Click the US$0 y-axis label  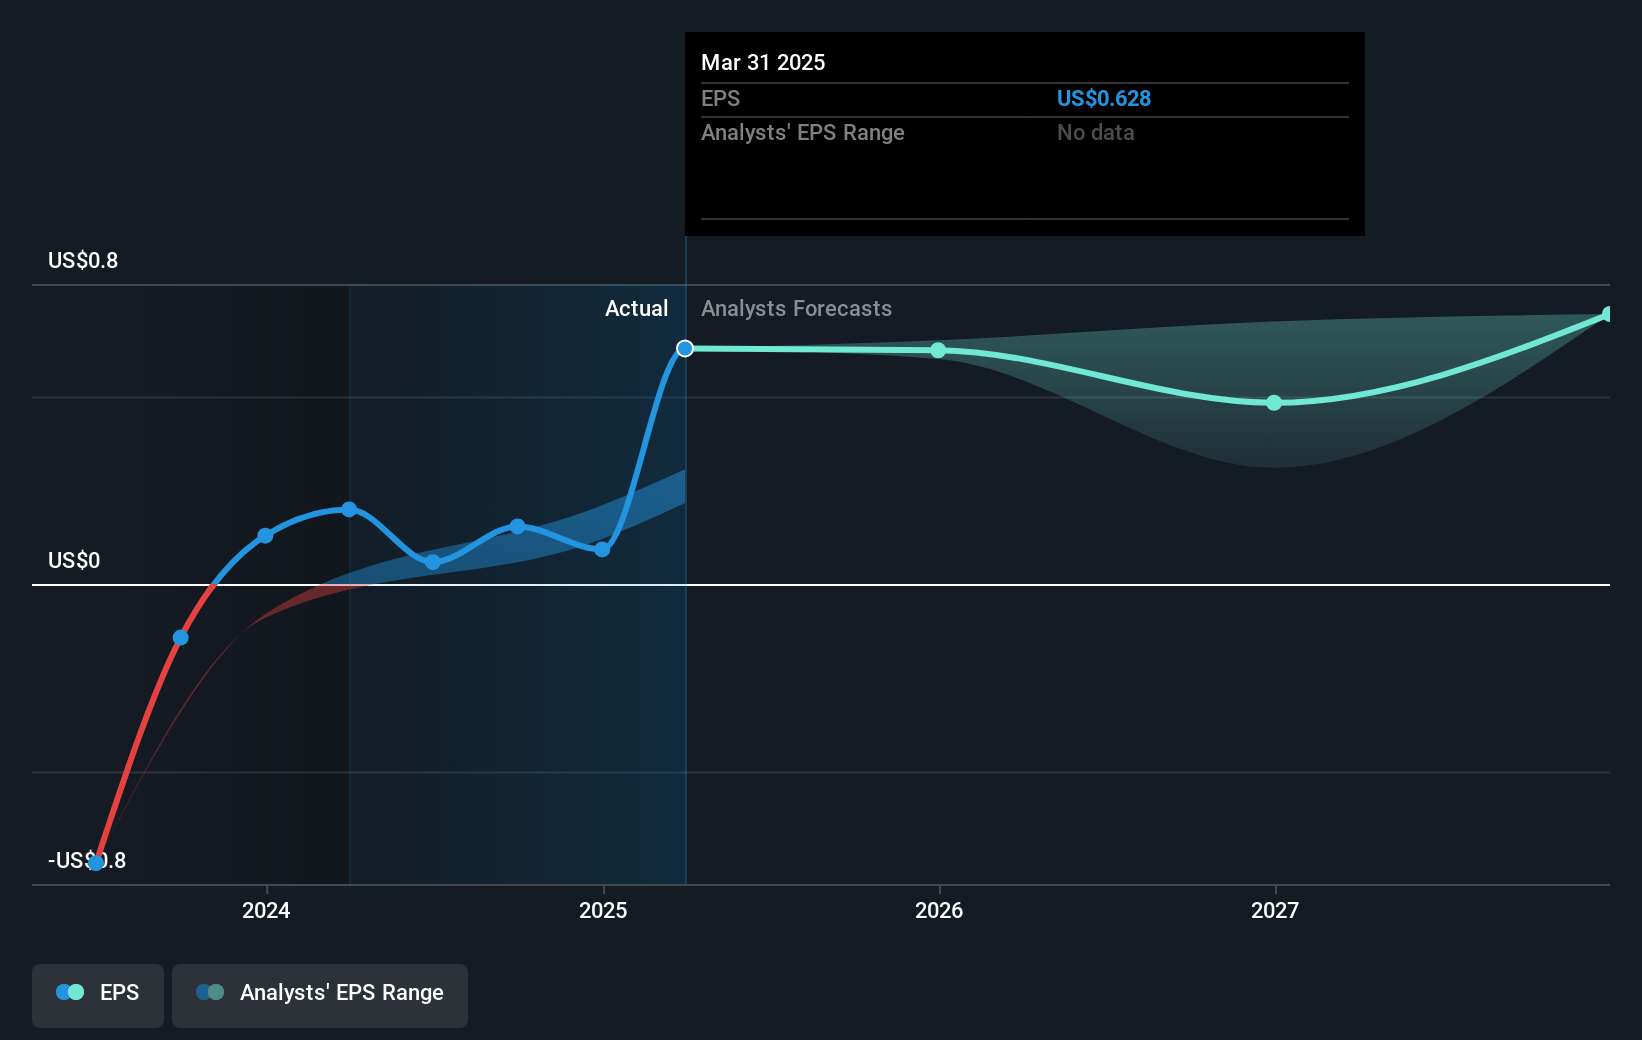click(74, 560)
